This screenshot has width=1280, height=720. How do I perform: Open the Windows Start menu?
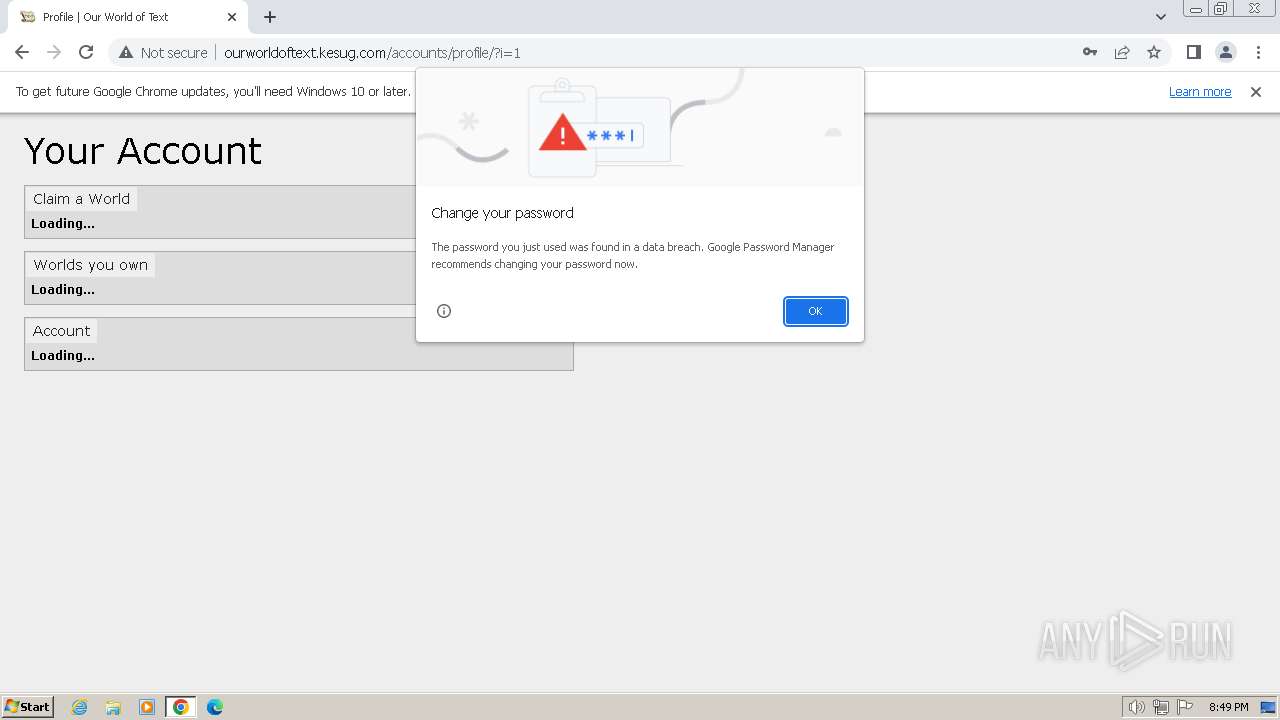pyautogui.click(x=28, y=706)
